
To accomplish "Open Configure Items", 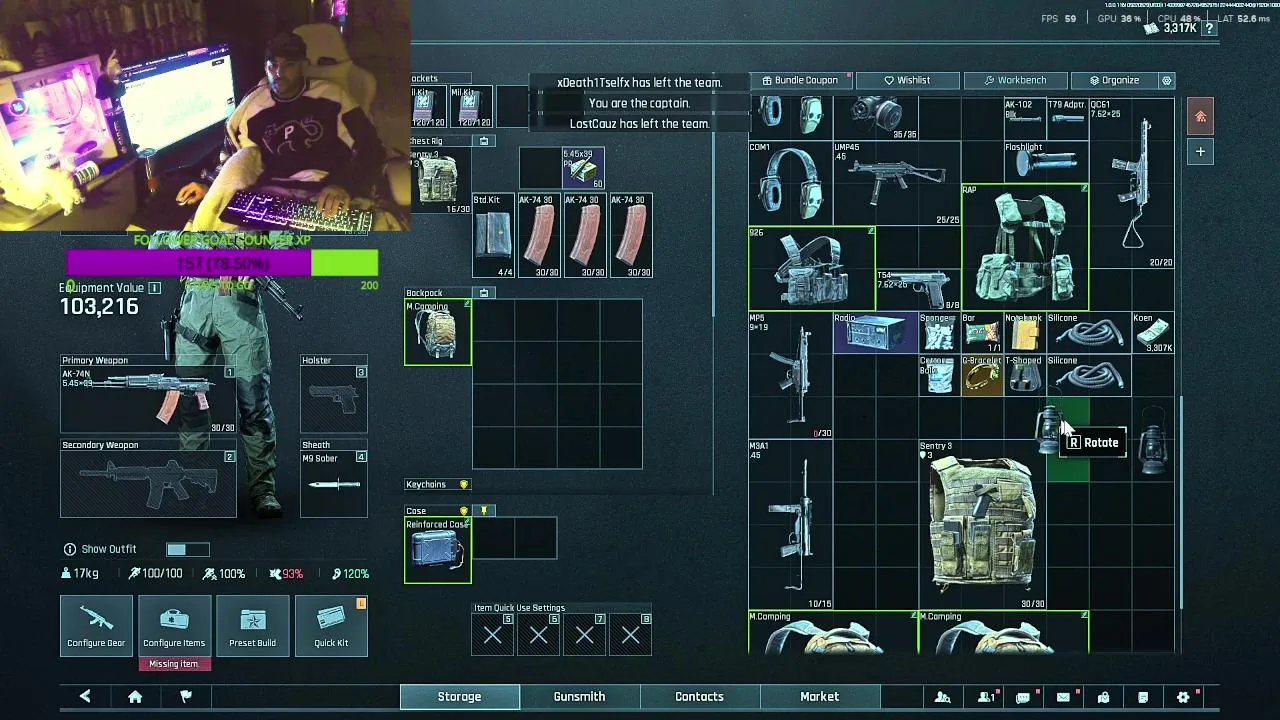I will (x=174, y=626).
